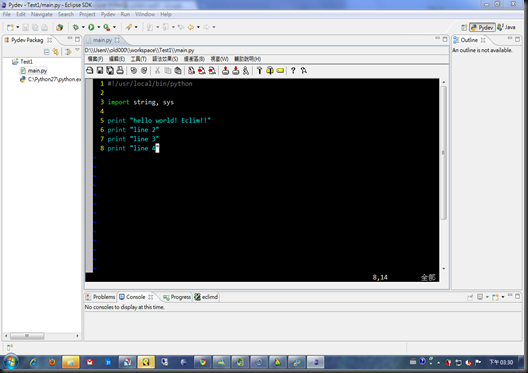
Task: Click the gvim Make hammer icon
Action: (x=259, y=70)
